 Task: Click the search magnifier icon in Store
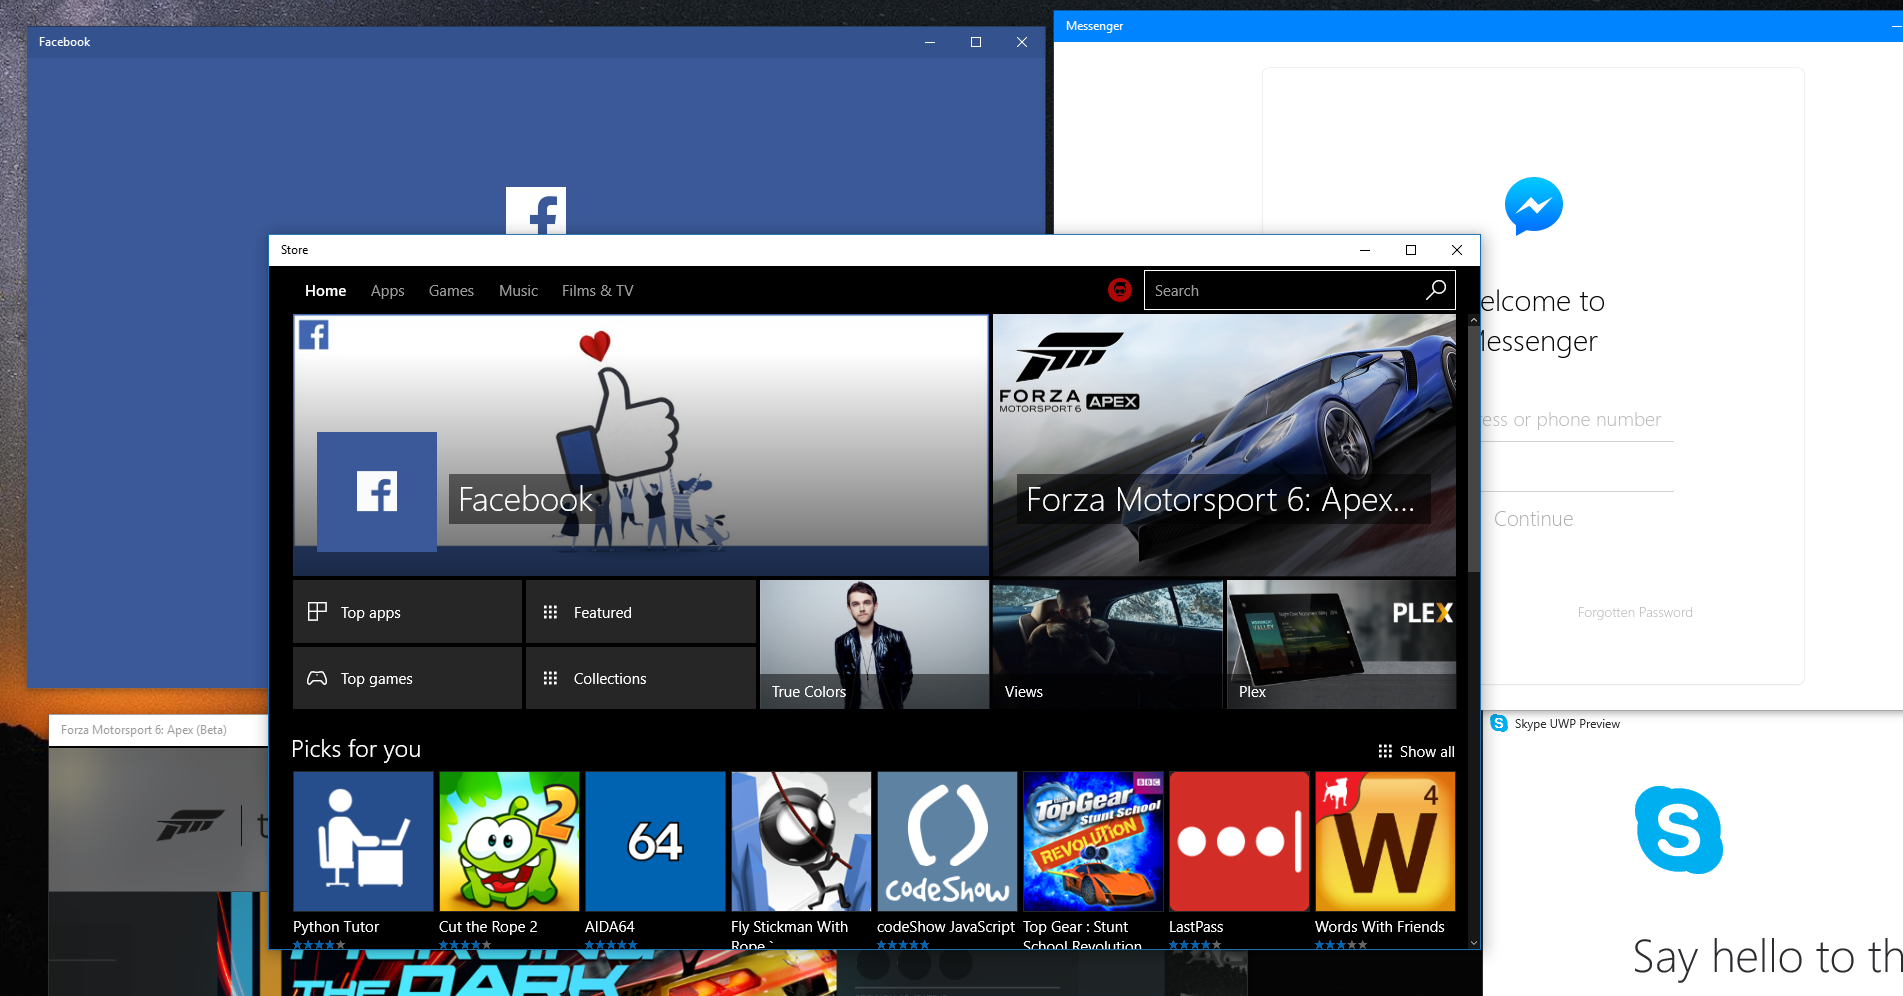click(x=1435, y=290)
